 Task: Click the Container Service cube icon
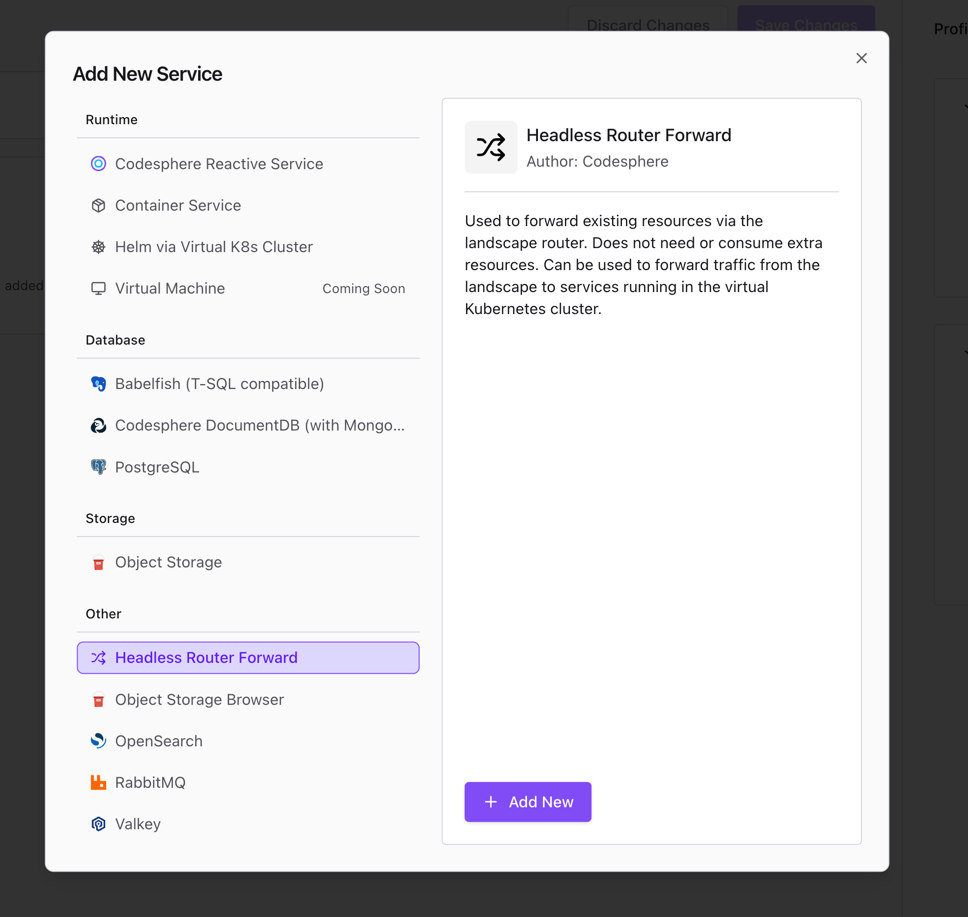click(x=98, y=206)
